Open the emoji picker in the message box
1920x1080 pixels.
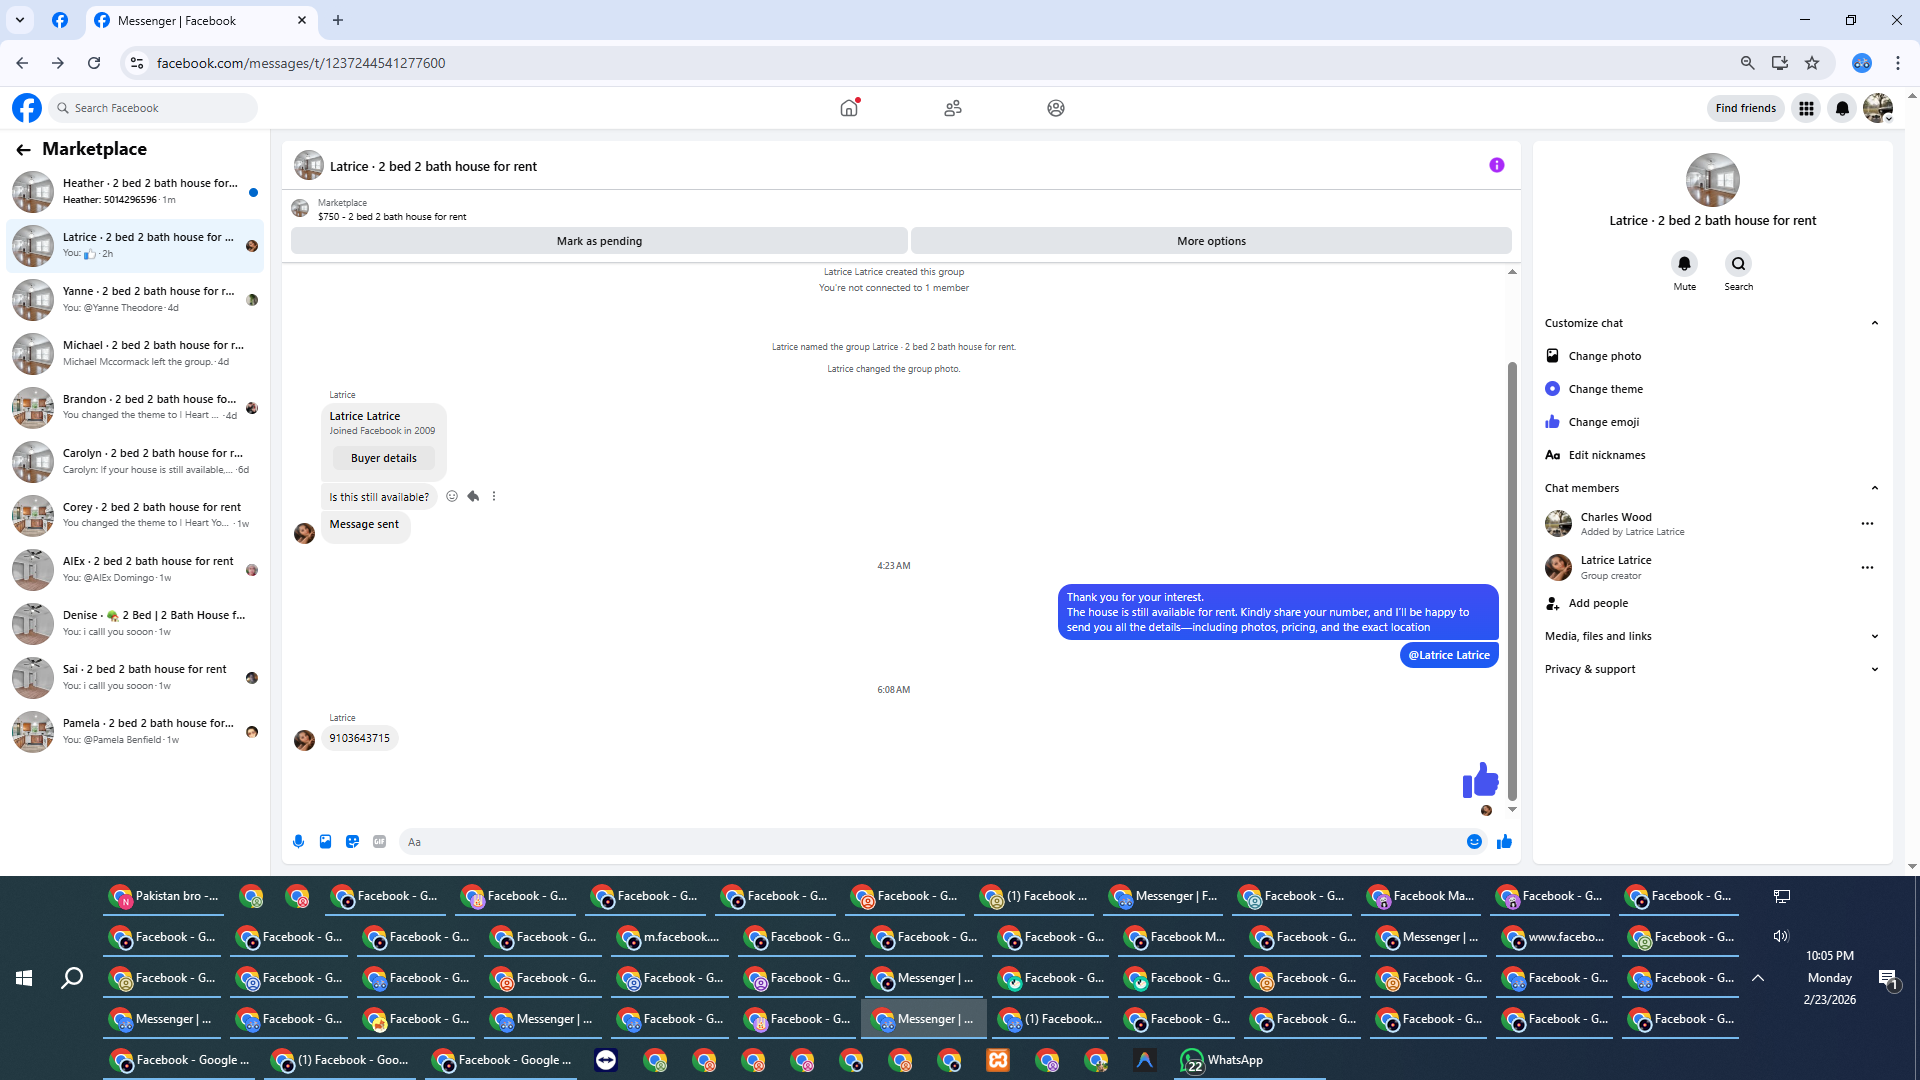coord(1474,842)
